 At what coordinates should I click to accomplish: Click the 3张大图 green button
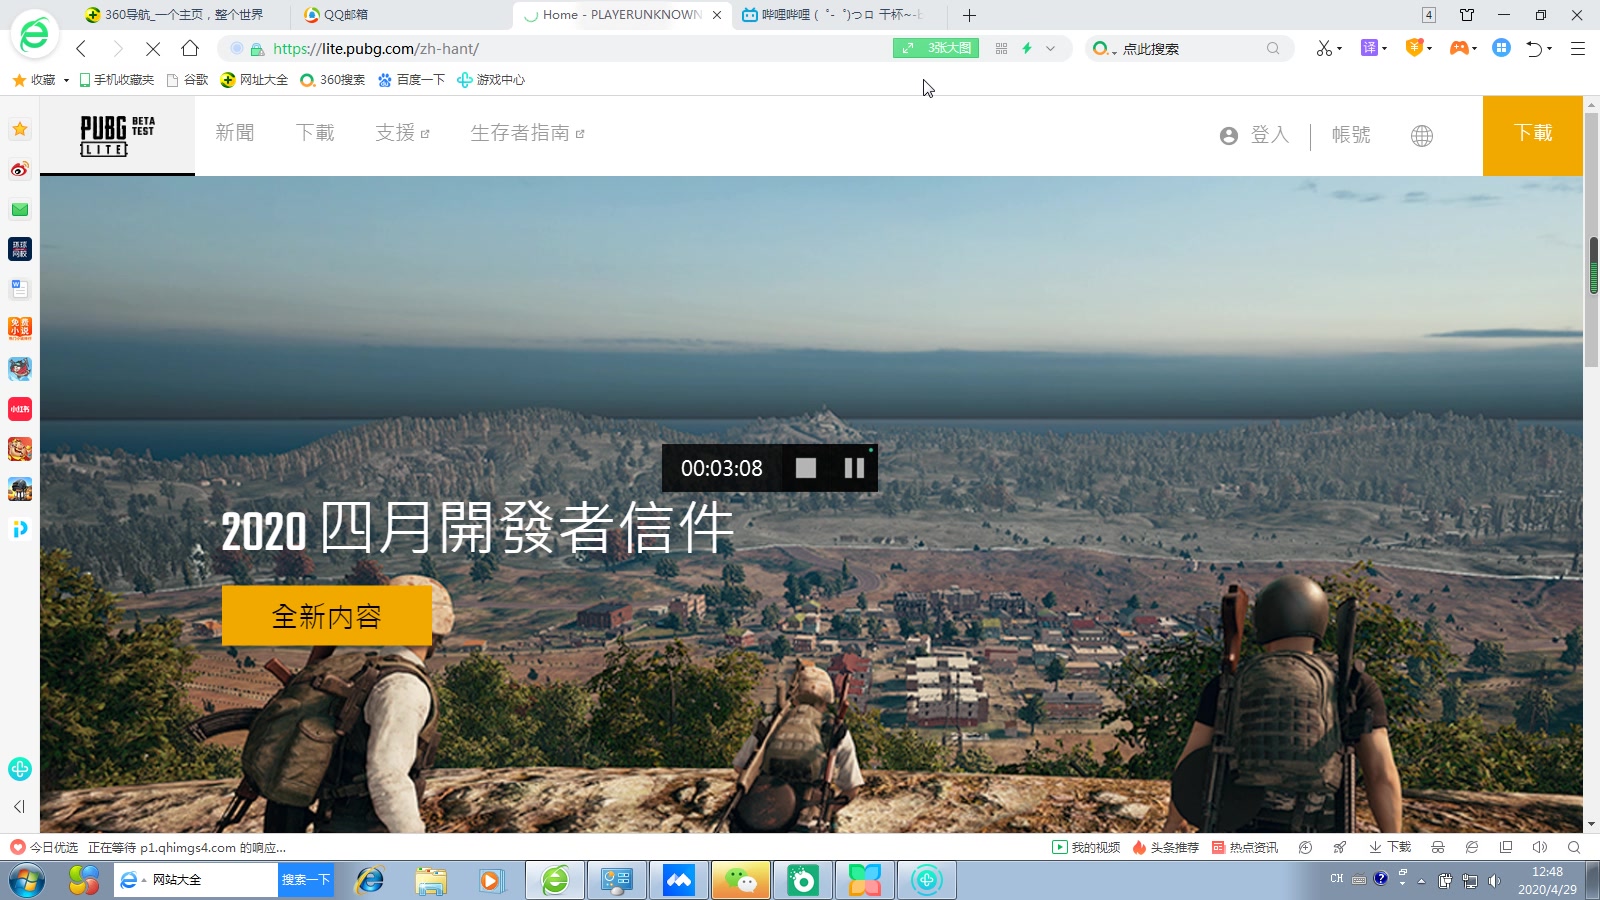(x=936, y=48)
